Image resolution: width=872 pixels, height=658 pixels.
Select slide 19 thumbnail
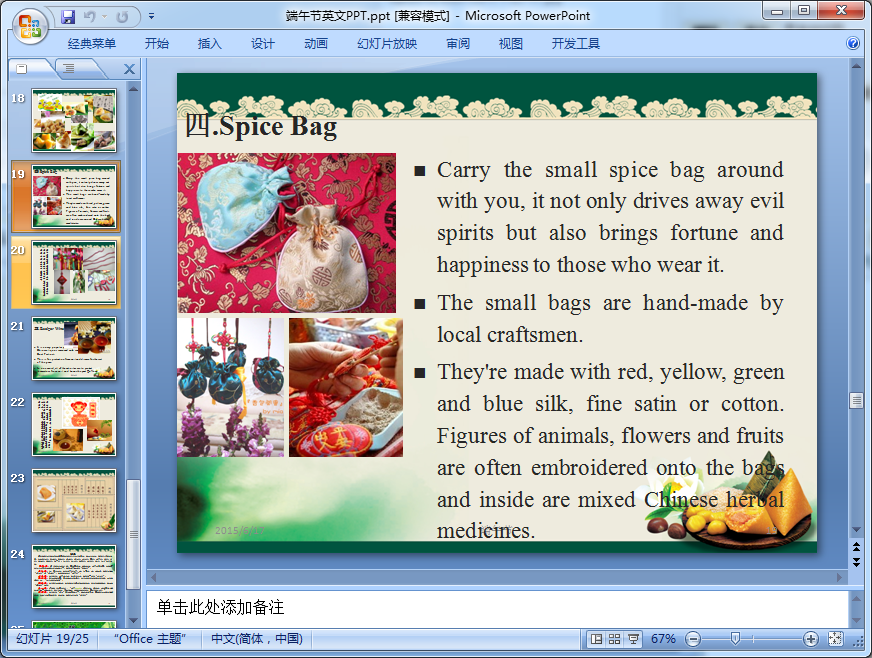pos(74,196)
